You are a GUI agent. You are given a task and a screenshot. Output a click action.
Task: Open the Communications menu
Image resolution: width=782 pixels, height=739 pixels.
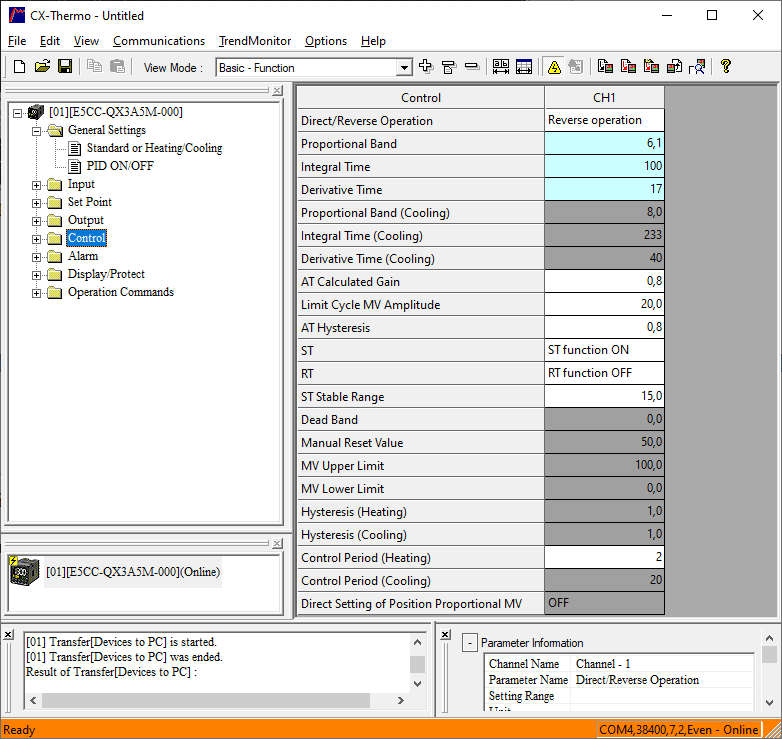pos(159,41)
